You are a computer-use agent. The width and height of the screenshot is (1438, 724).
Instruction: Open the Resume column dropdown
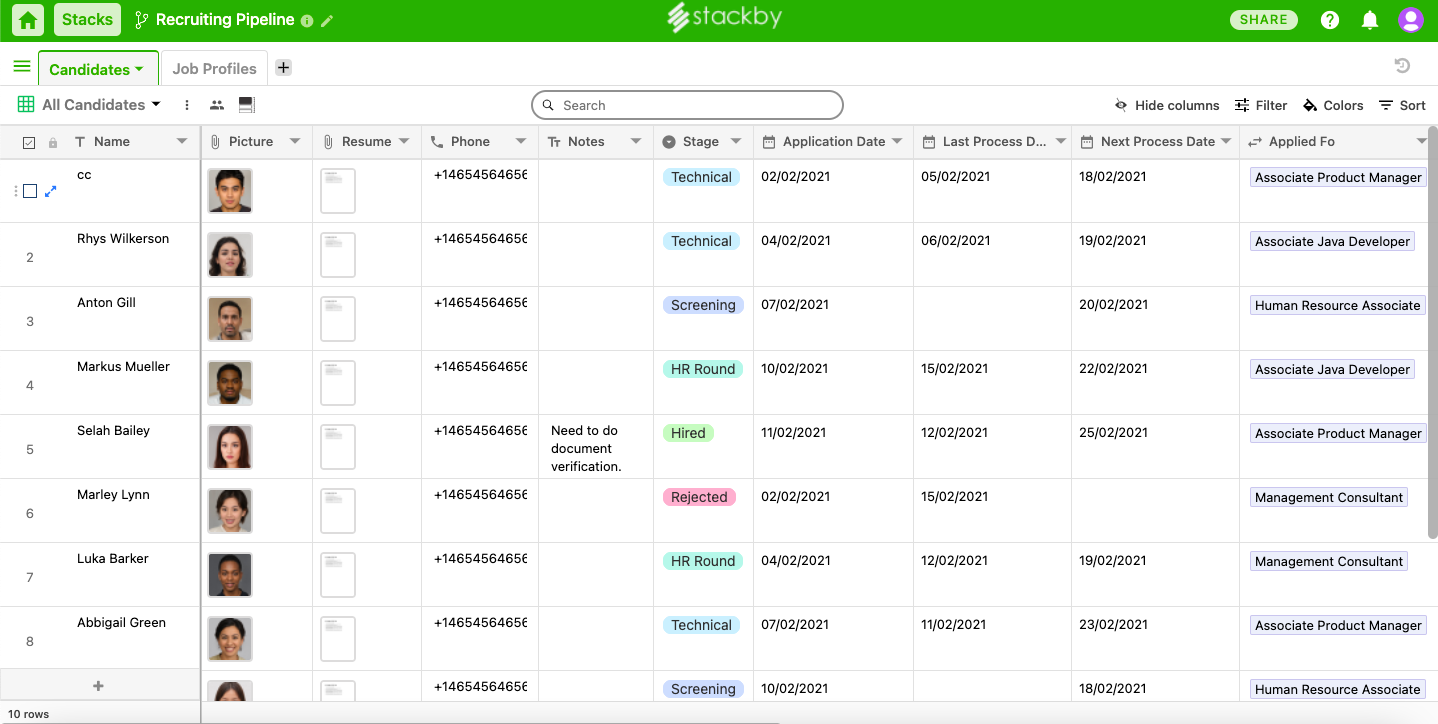(x=404, y=142)
